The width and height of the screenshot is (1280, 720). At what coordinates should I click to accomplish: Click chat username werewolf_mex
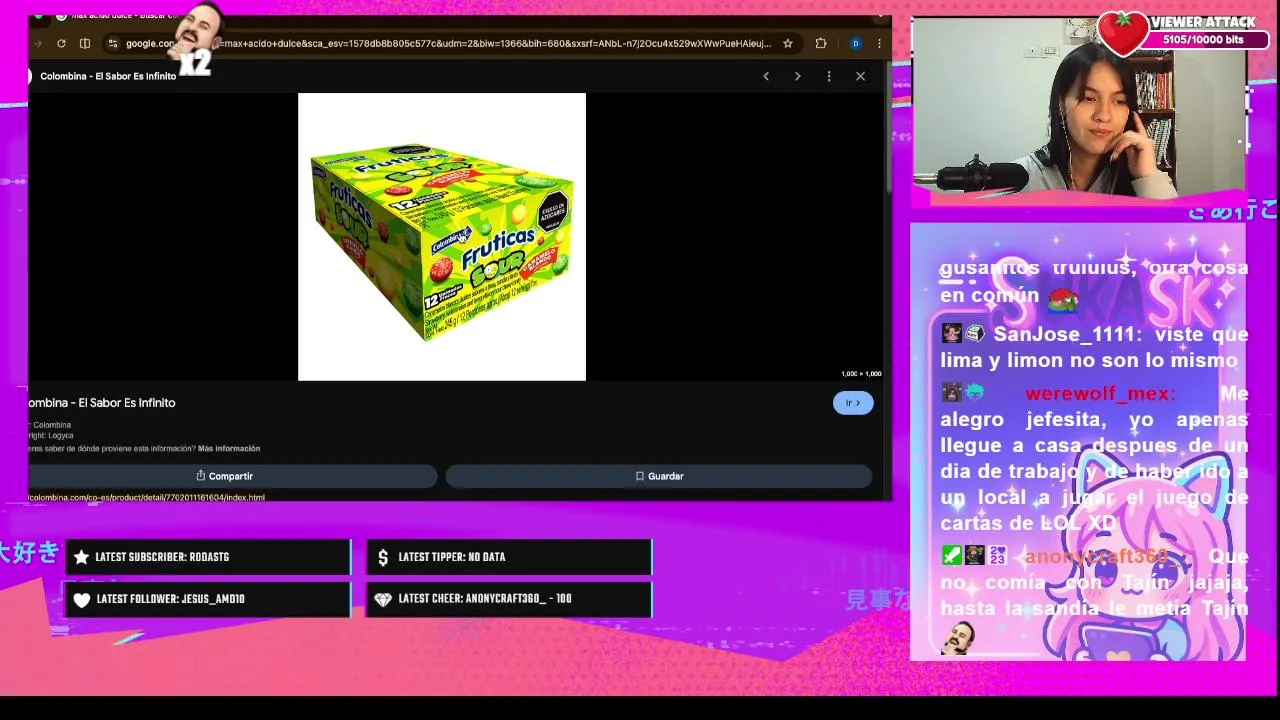point(1100,393)
